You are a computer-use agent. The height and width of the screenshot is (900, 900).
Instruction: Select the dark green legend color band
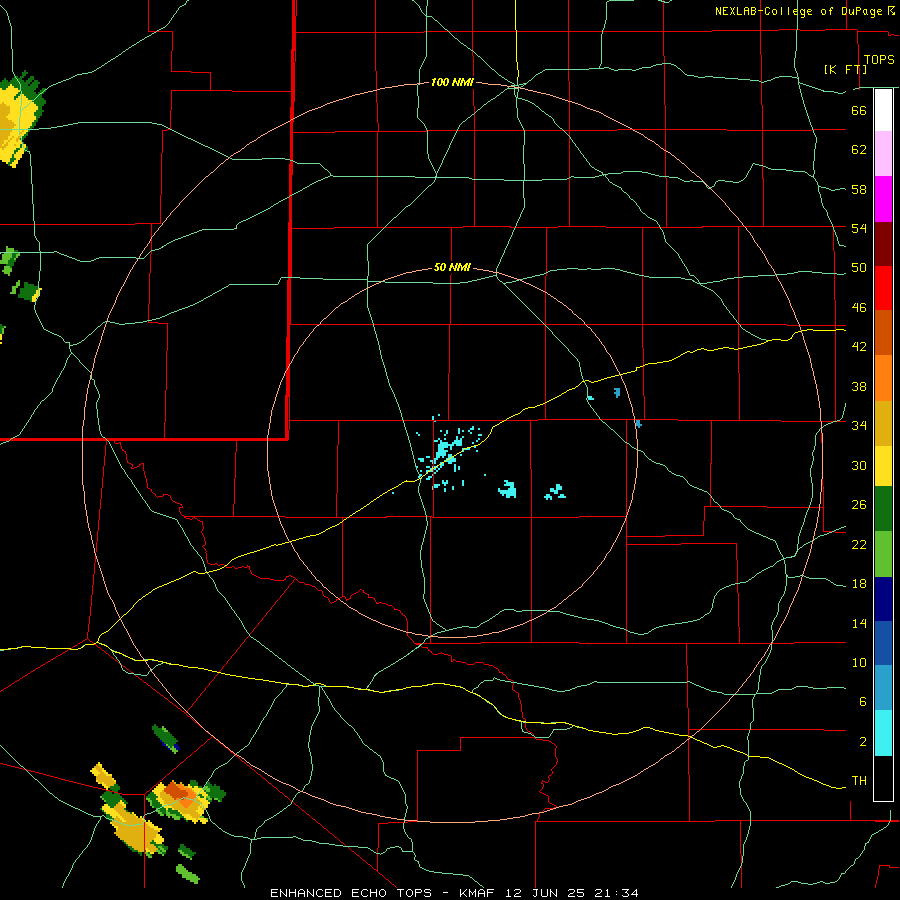[x=883, y=509]
